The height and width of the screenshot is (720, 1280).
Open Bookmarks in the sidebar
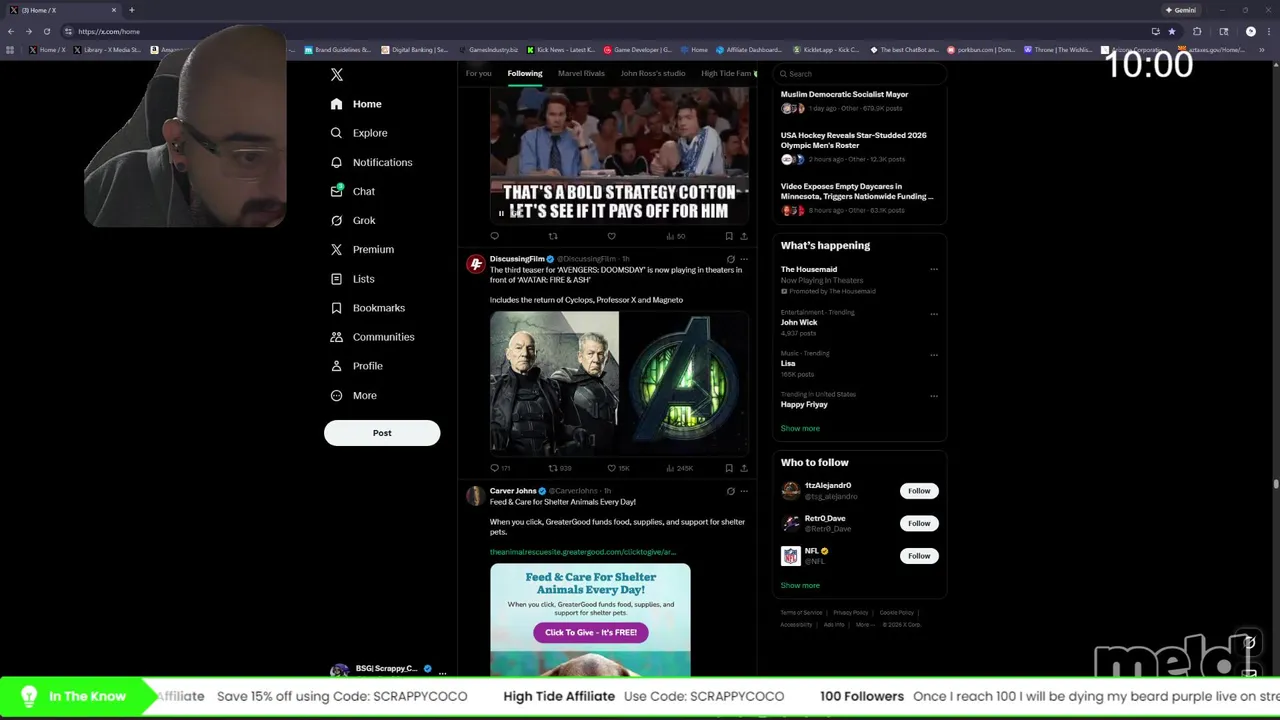click(x=368, y=308)
